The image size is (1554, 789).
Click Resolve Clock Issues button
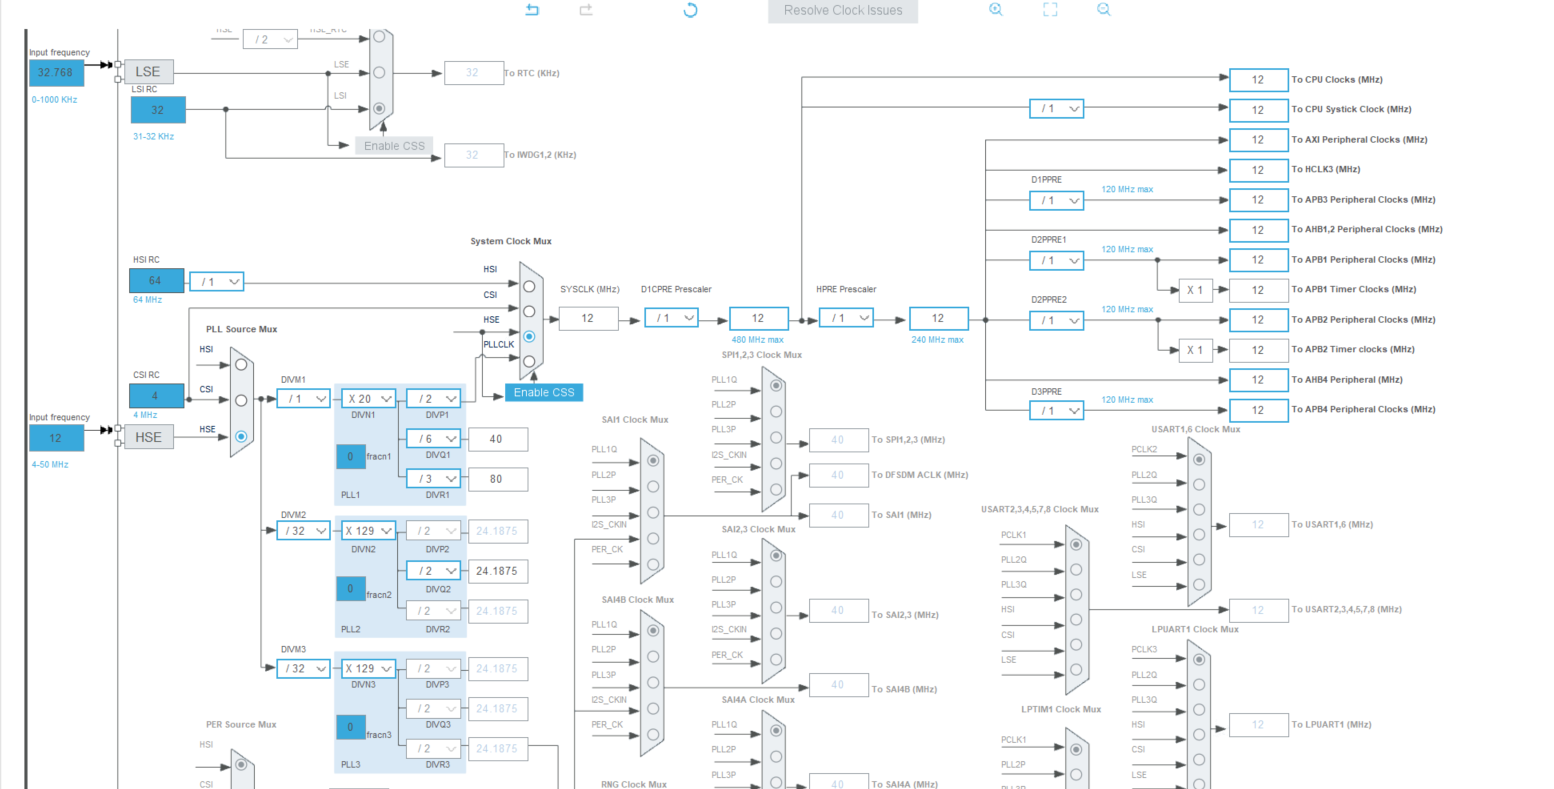click(x=843, y=11)
